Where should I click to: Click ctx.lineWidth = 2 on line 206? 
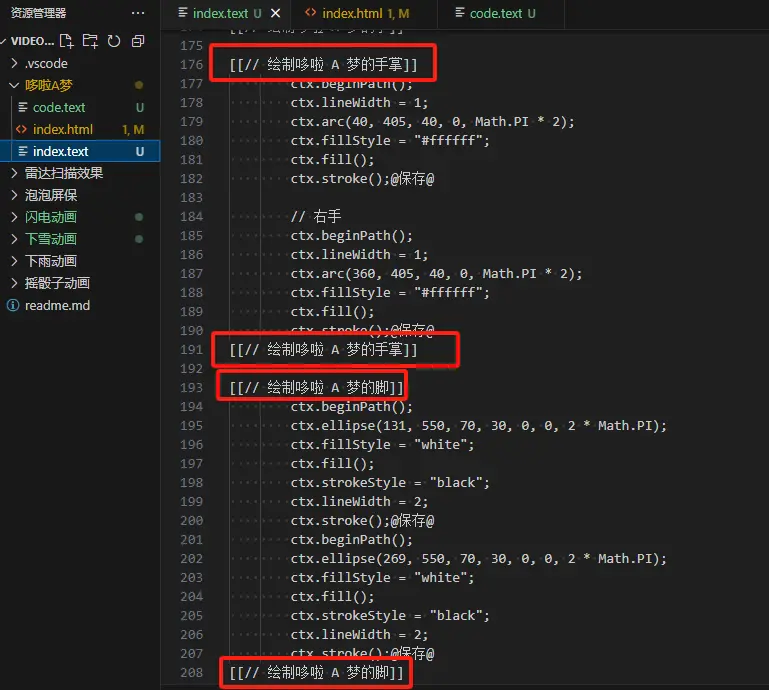point(359,635)
